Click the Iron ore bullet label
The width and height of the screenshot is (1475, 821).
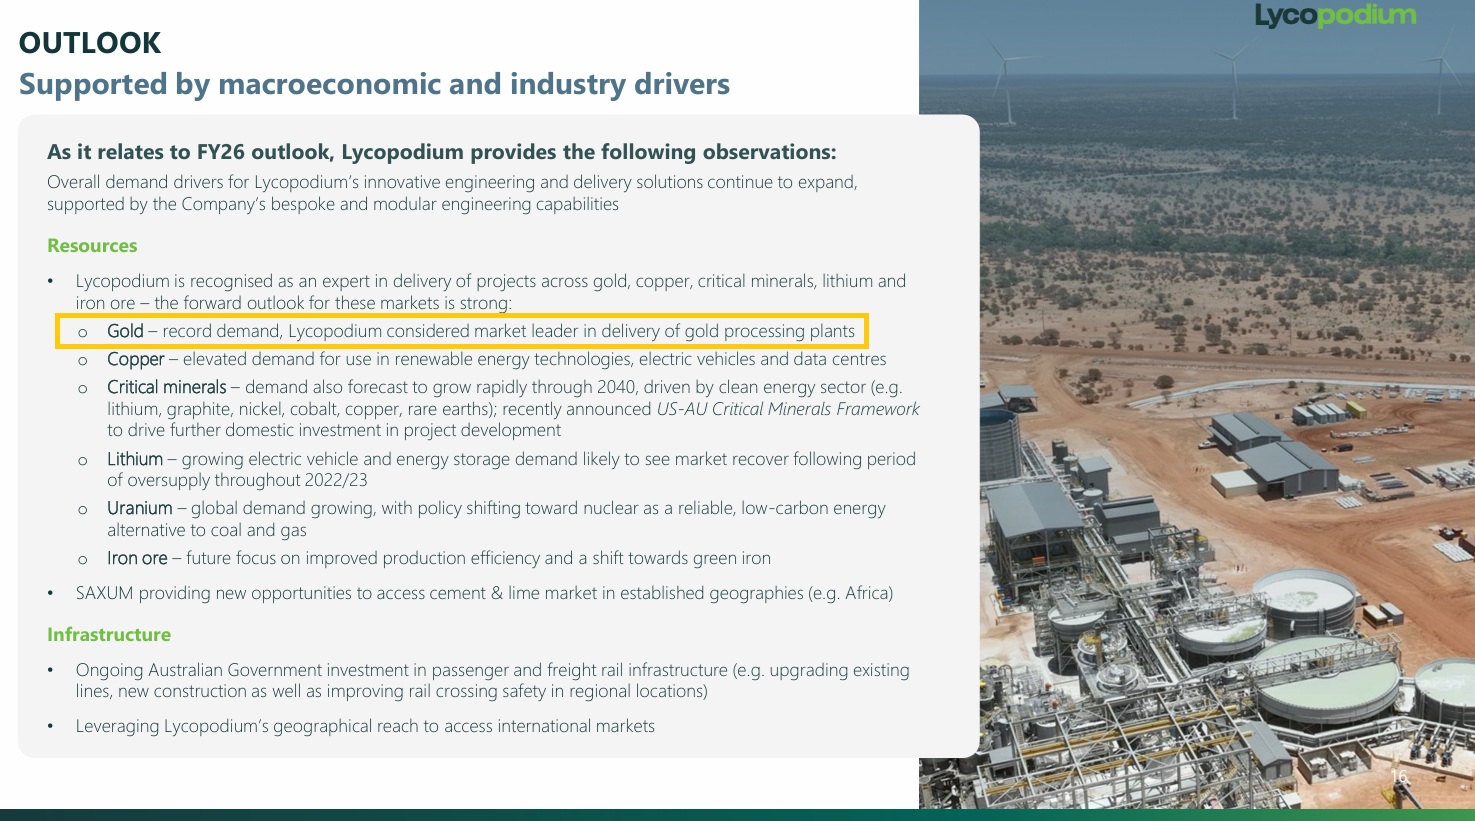coord(137,558)
